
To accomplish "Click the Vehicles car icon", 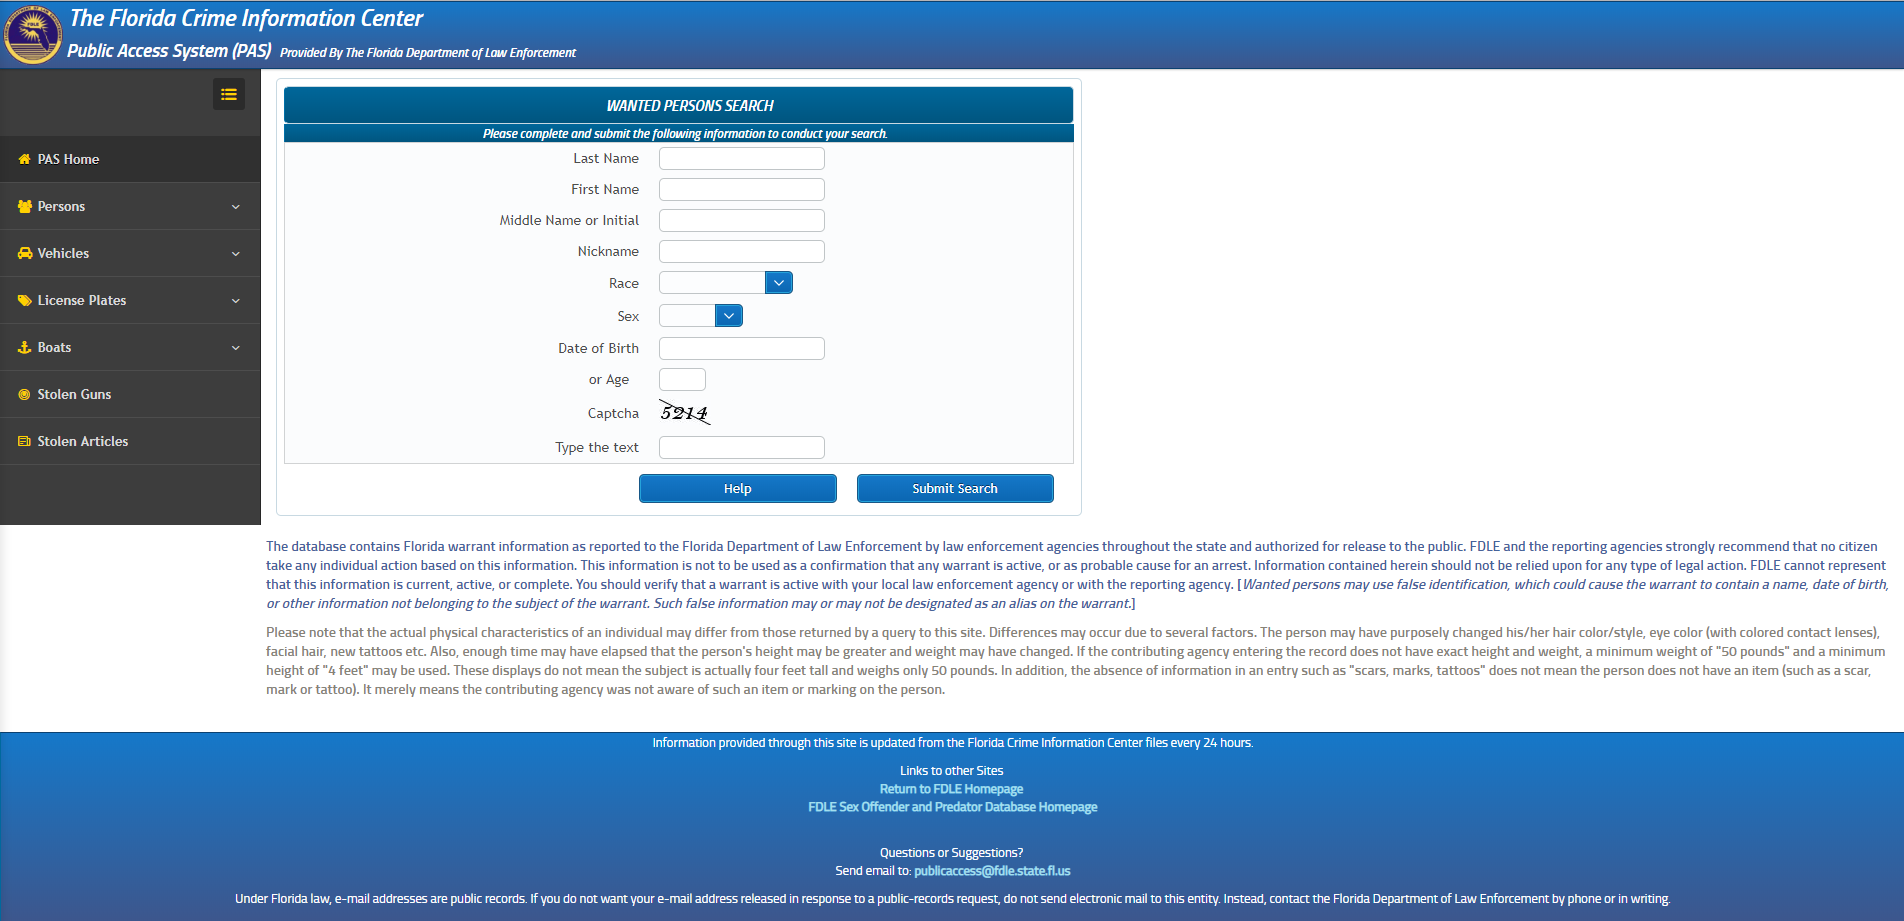I will pos(25,253).
